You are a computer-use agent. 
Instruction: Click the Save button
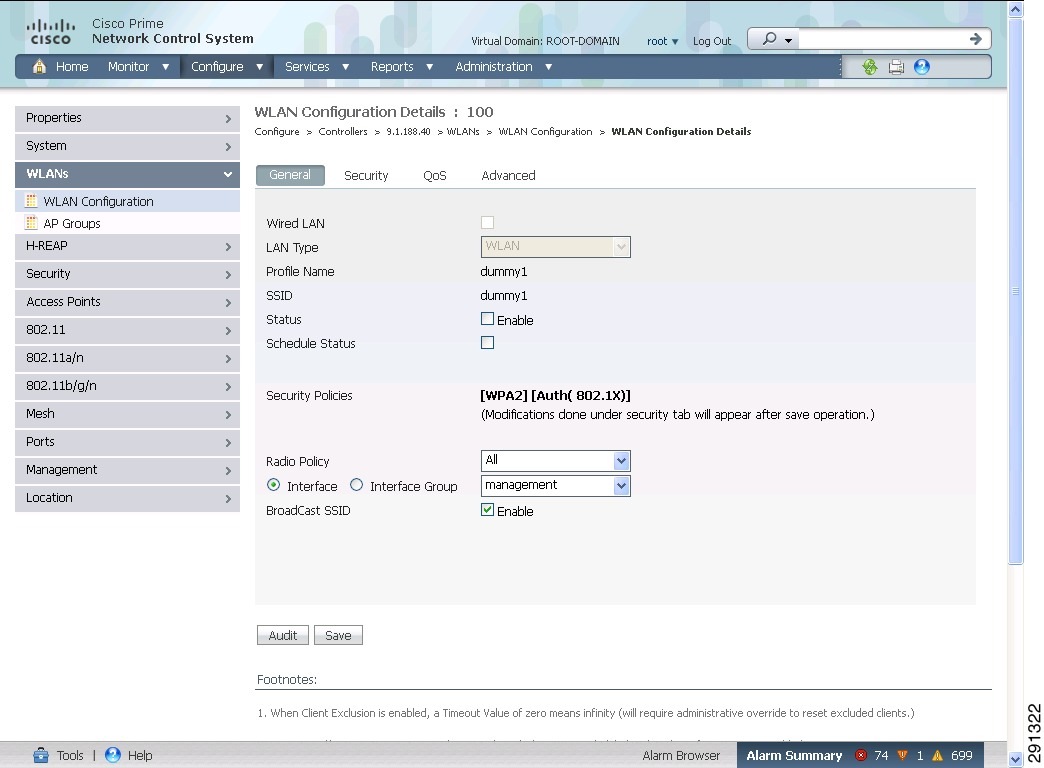pyautogui.click(x=338, y=634)
